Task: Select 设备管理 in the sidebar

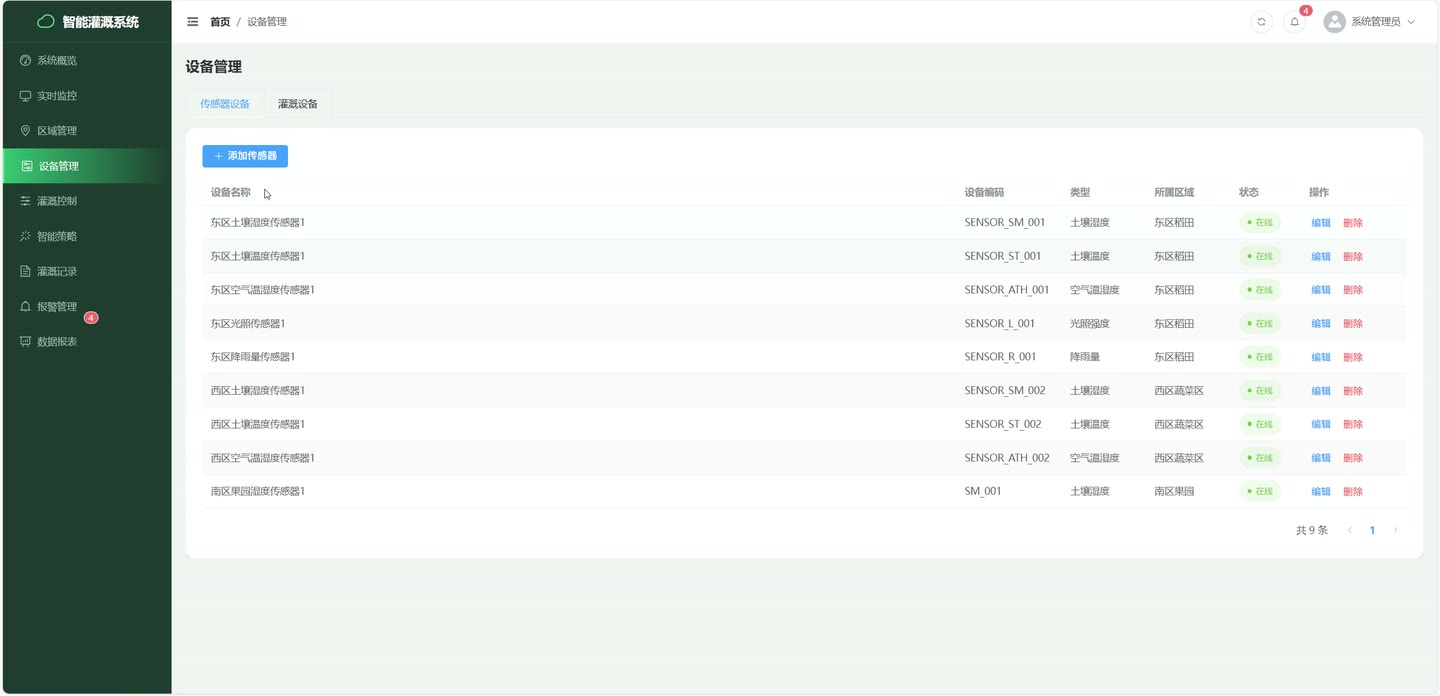Action: 87,166
